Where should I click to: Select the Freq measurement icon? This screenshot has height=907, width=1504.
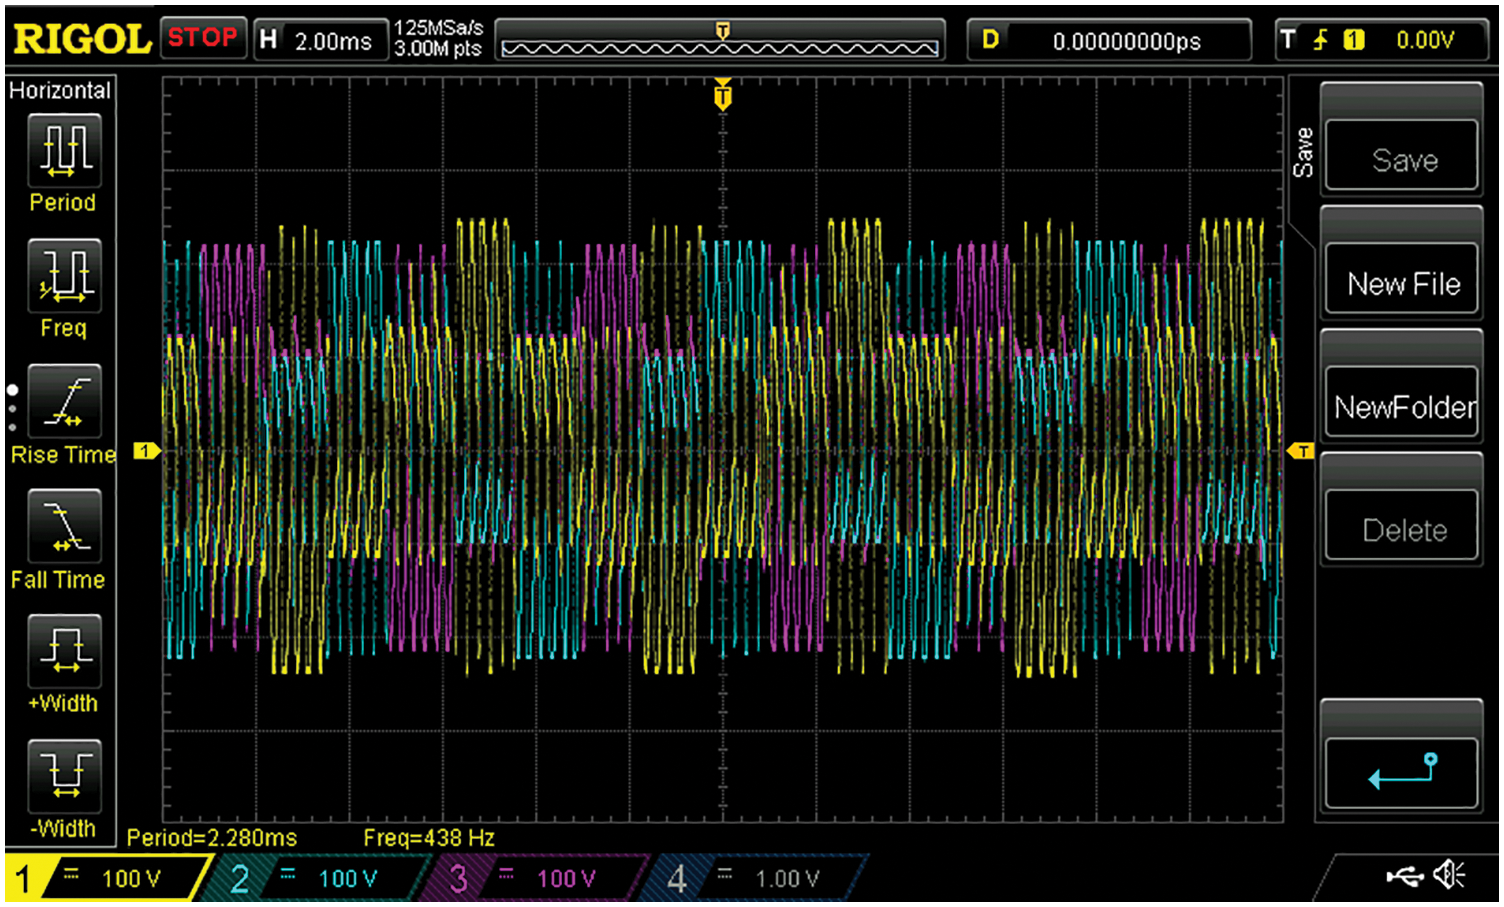tap(64, 275)
